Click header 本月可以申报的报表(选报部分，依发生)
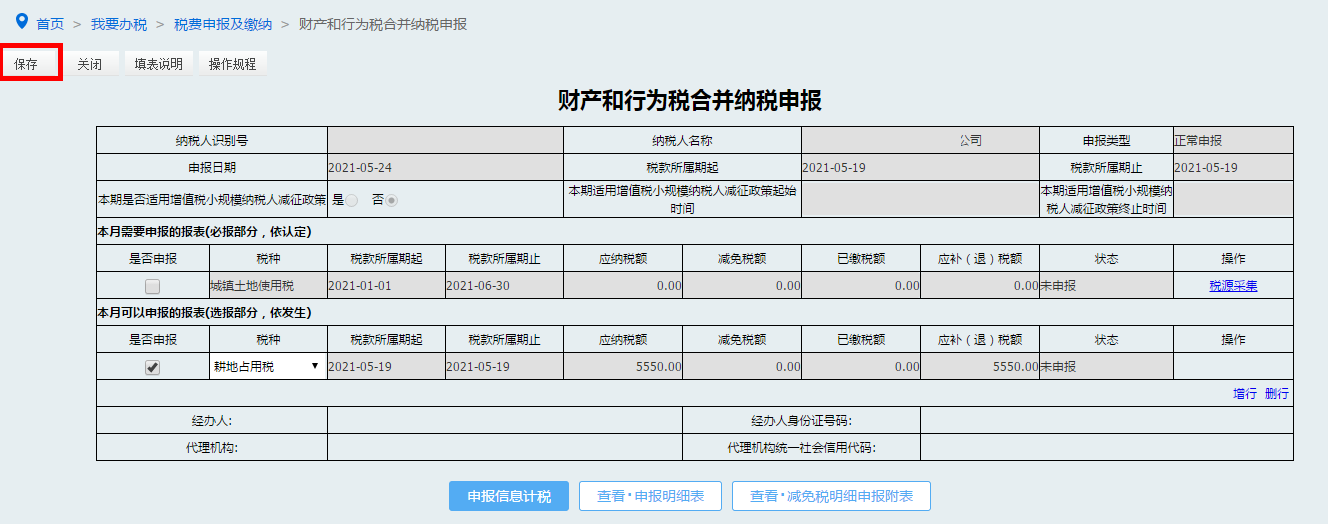This screenshot has height=524, width=1328. click(x=205, y=313)
